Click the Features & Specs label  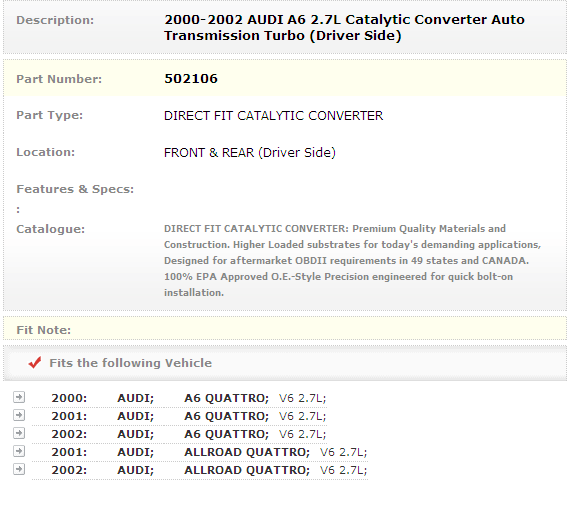75,189
